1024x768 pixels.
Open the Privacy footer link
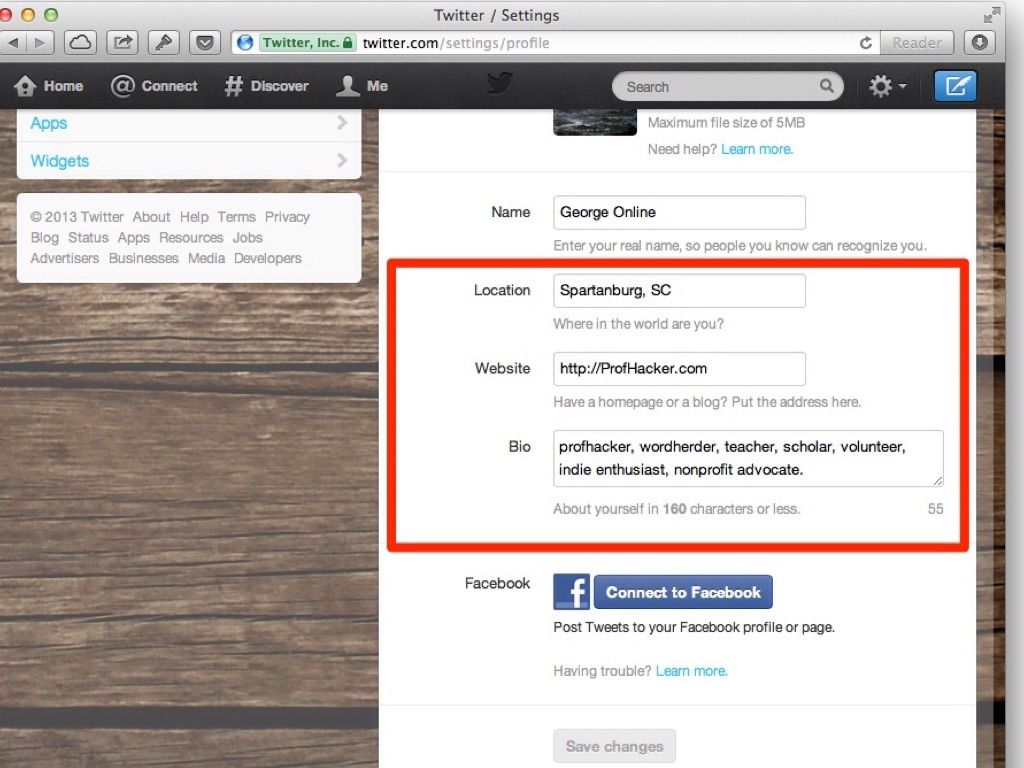pos(287,217)
